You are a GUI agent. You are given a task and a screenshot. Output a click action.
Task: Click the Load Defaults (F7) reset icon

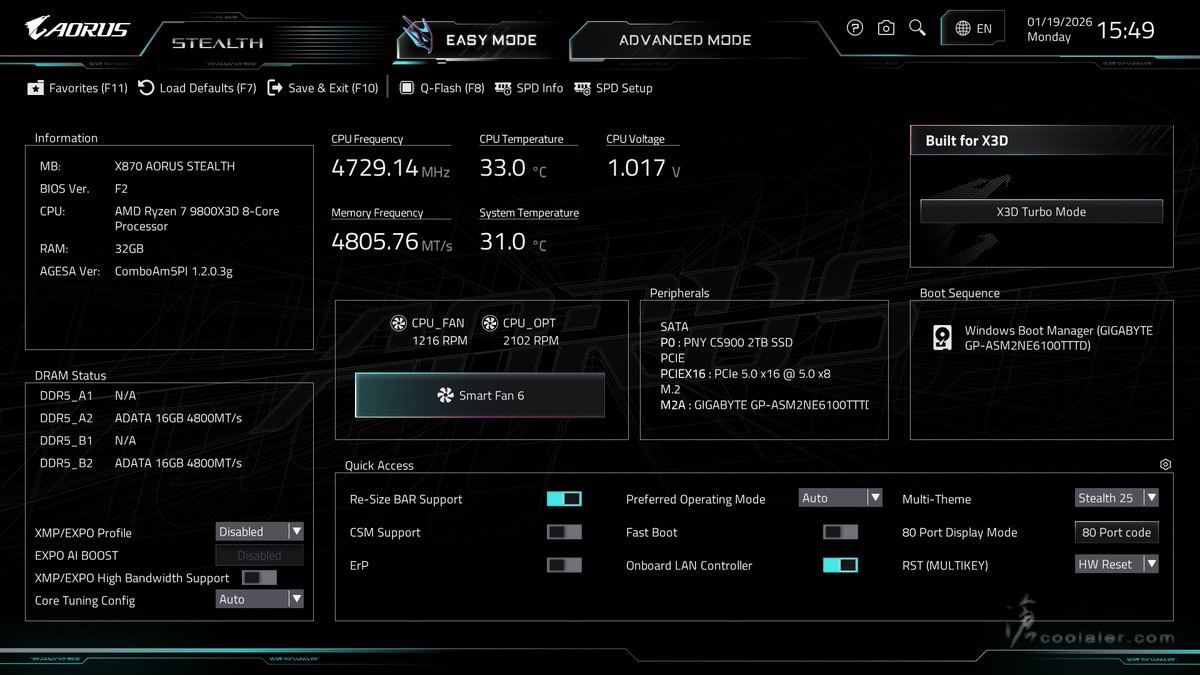pos(146,88)
